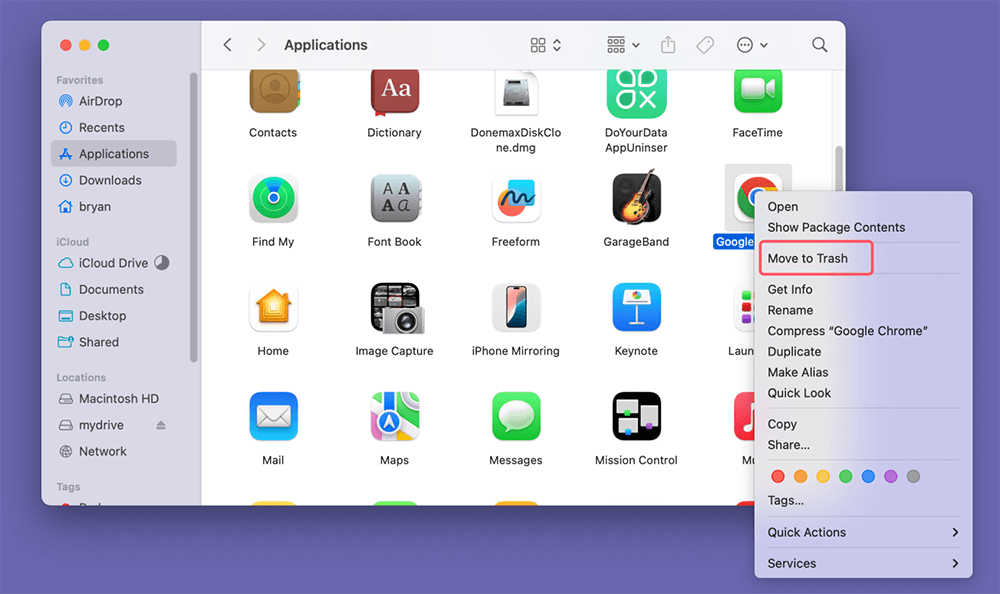Select the GarageBand guitar icon
The image size is (1000, 594).
[636, 199]
